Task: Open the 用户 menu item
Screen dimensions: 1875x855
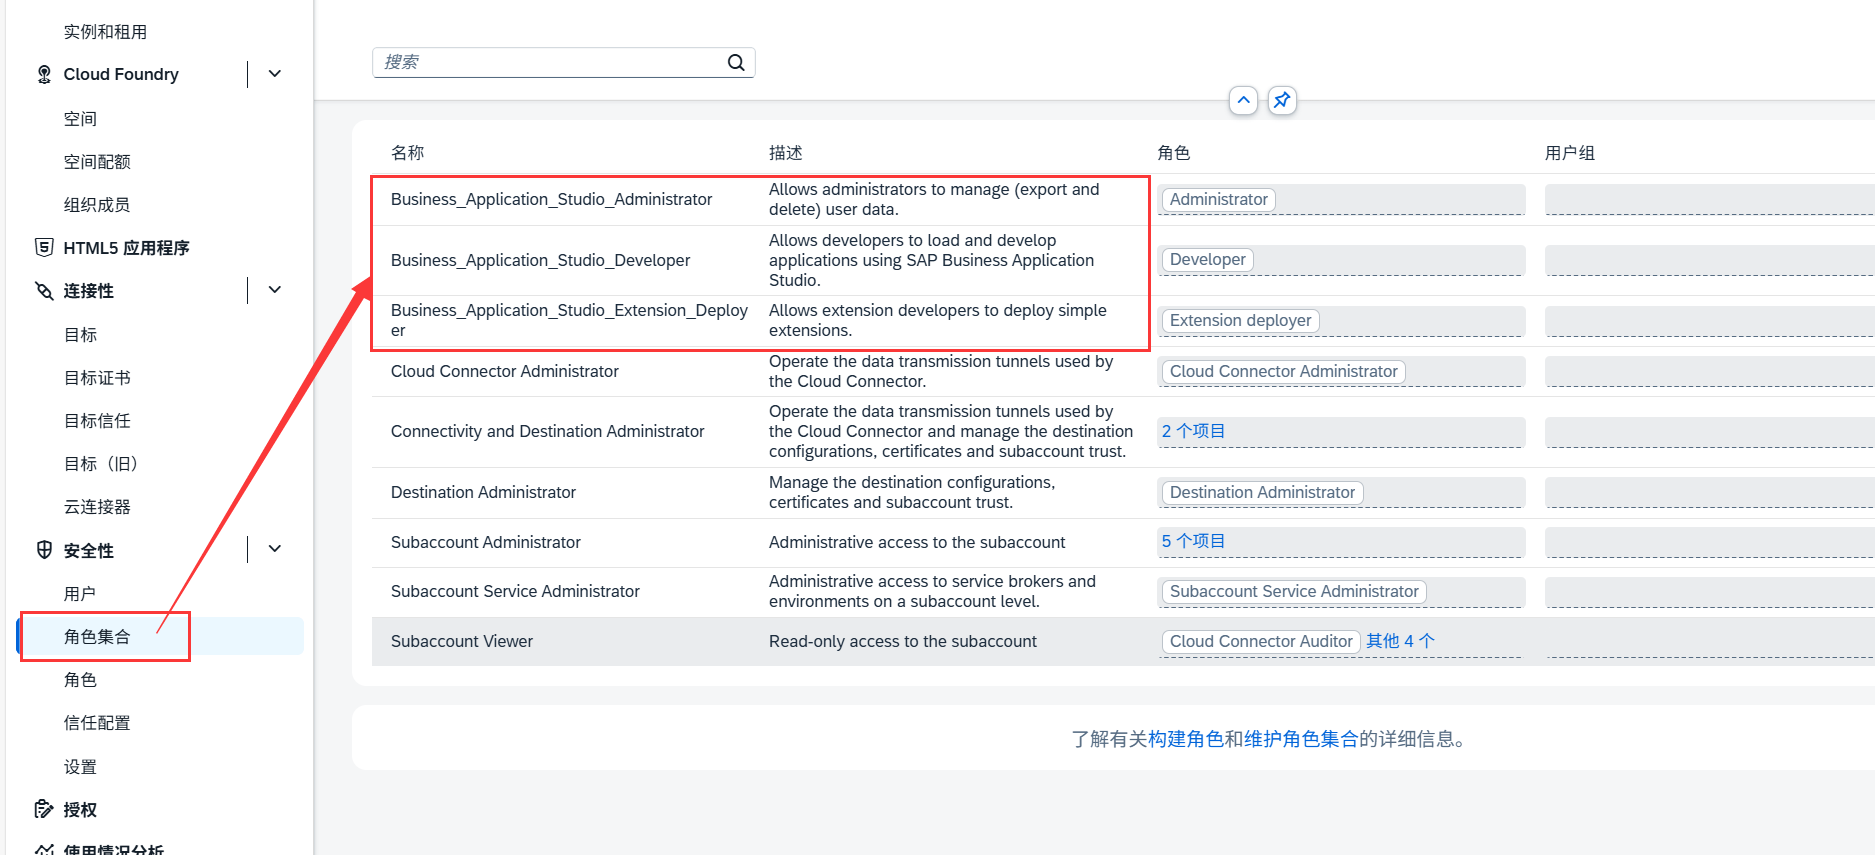Action: [x=80, y=594]
